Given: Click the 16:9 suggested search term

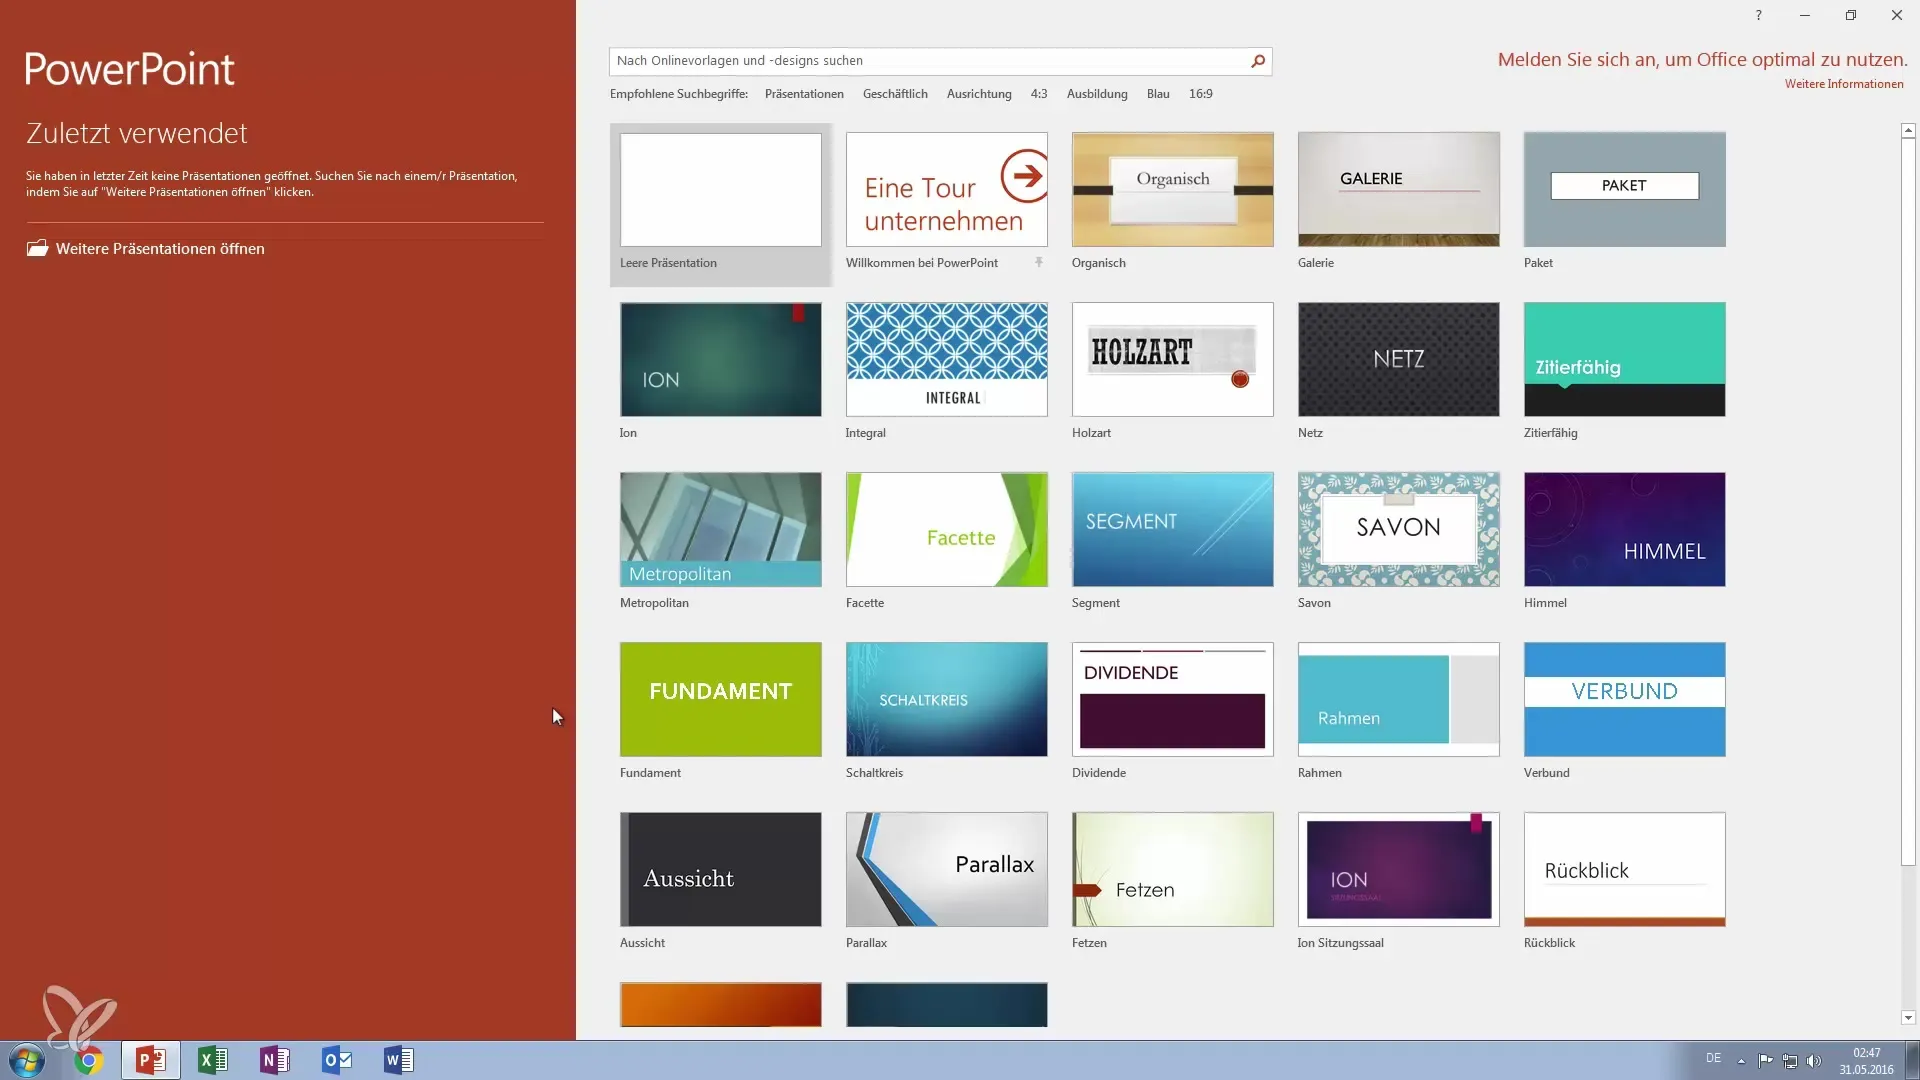Looking at the screenshot, I should click(1200, 94).
